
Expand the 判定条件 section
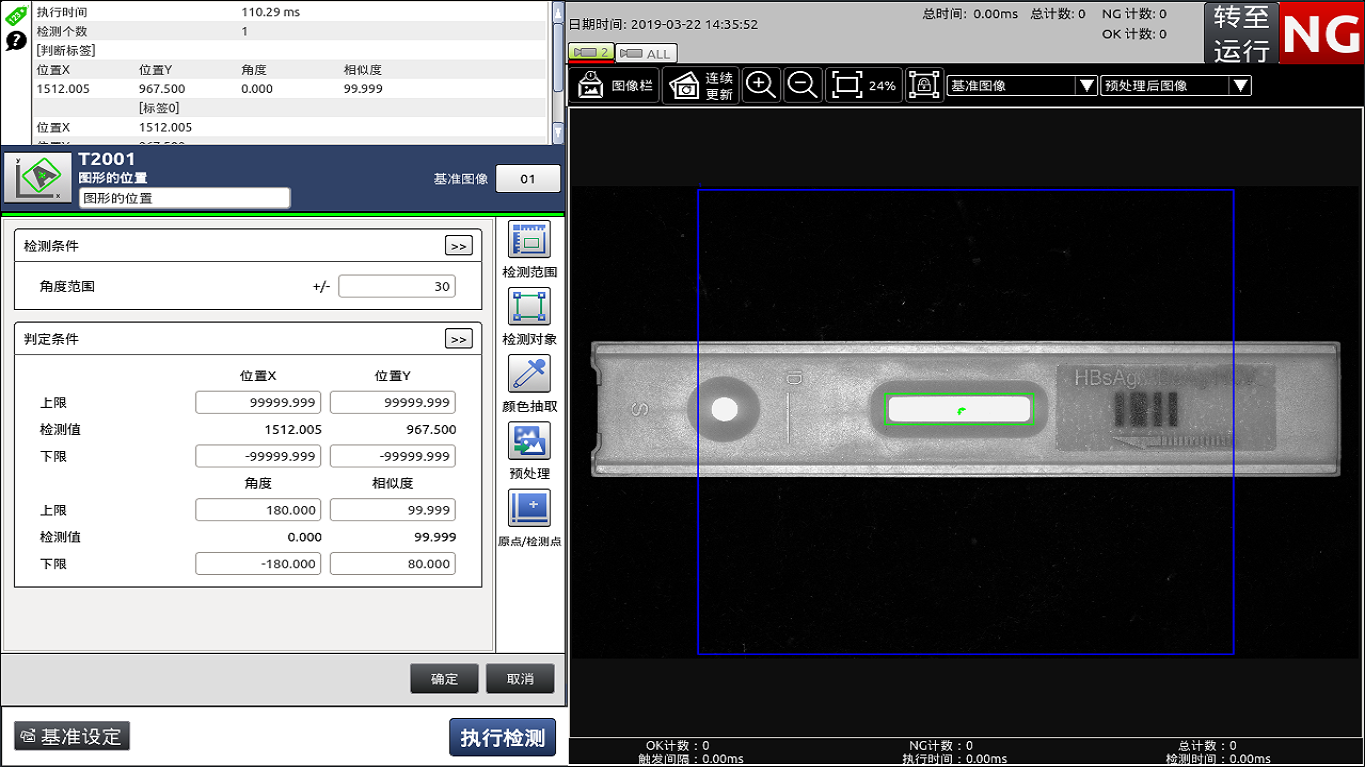(458, 339)
